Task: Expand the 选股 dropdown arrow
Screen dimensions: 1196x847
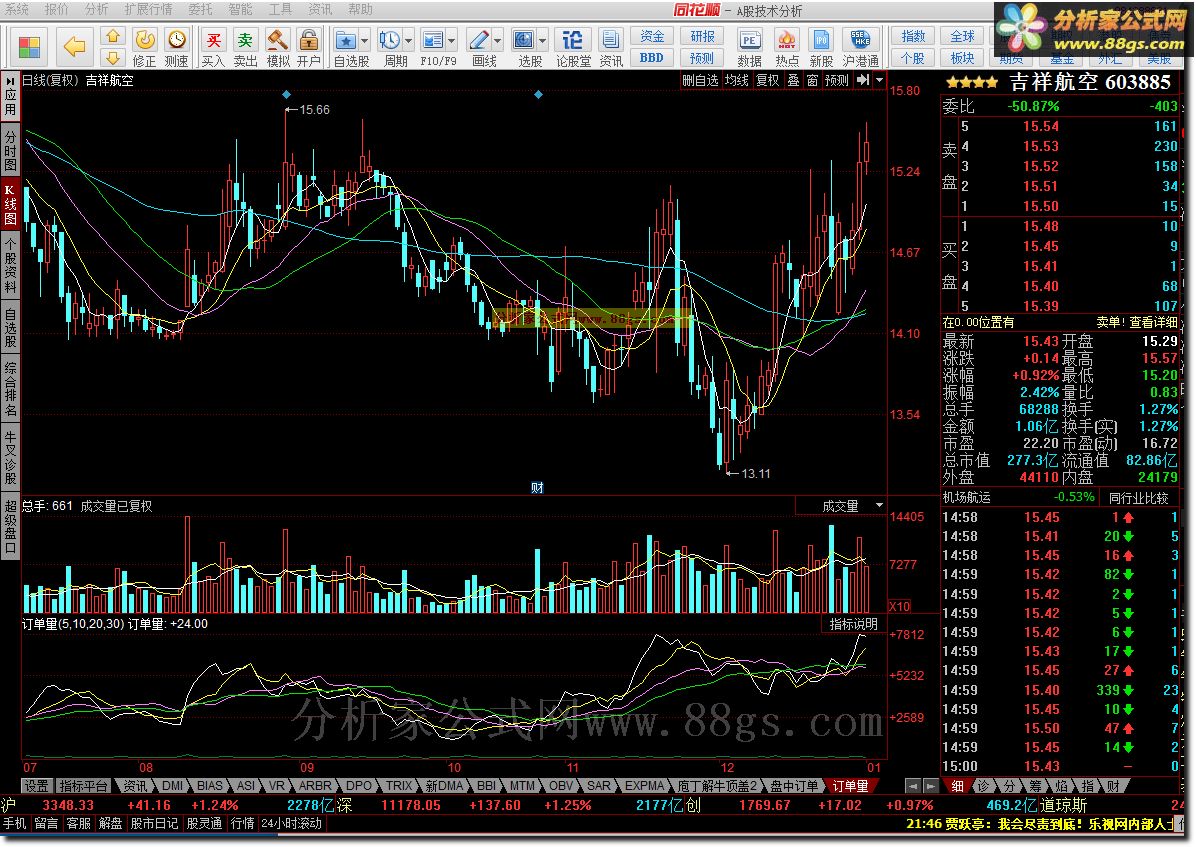Action: (543, 40)
